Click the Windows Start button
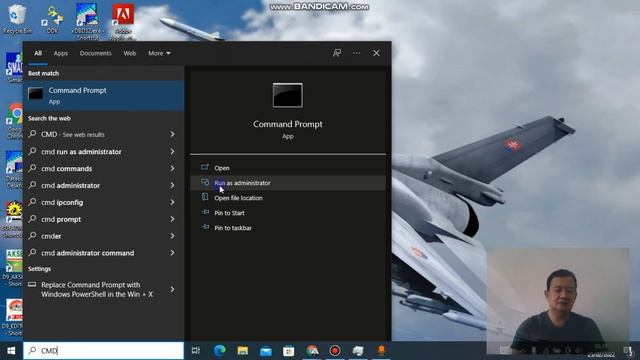The height and width of the screenshot is (360, 640). tap(11, 351)
